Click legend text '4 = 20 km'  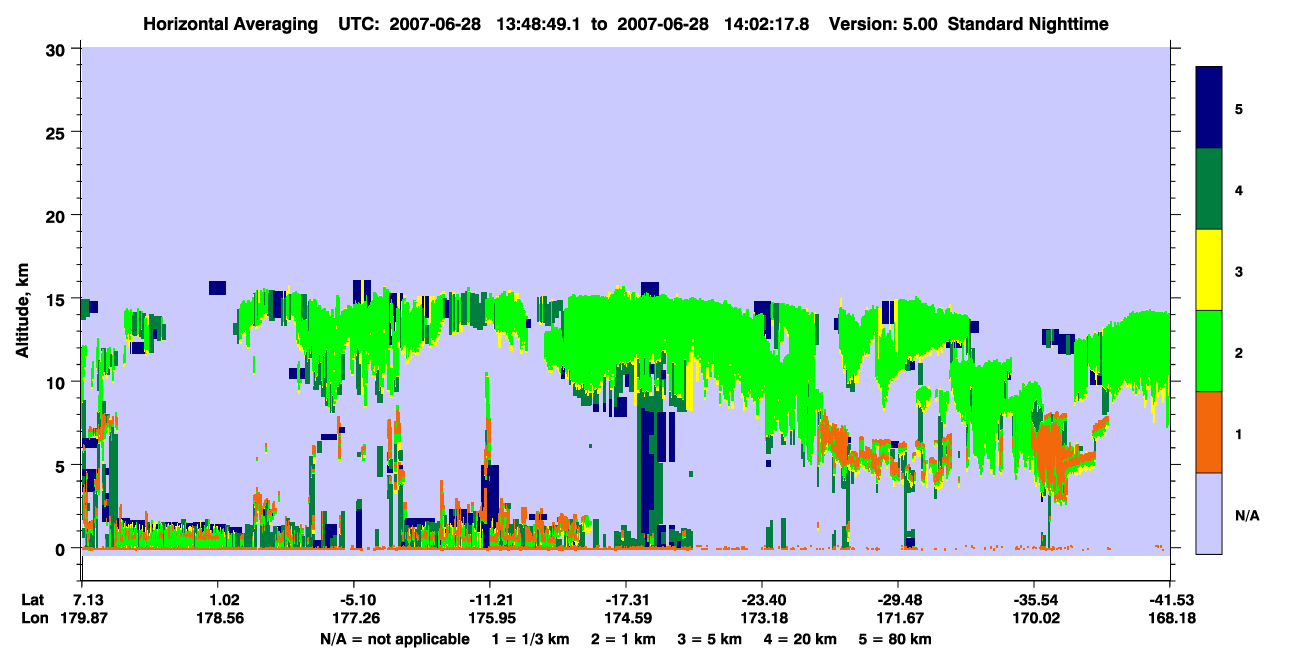click(800, 639)
